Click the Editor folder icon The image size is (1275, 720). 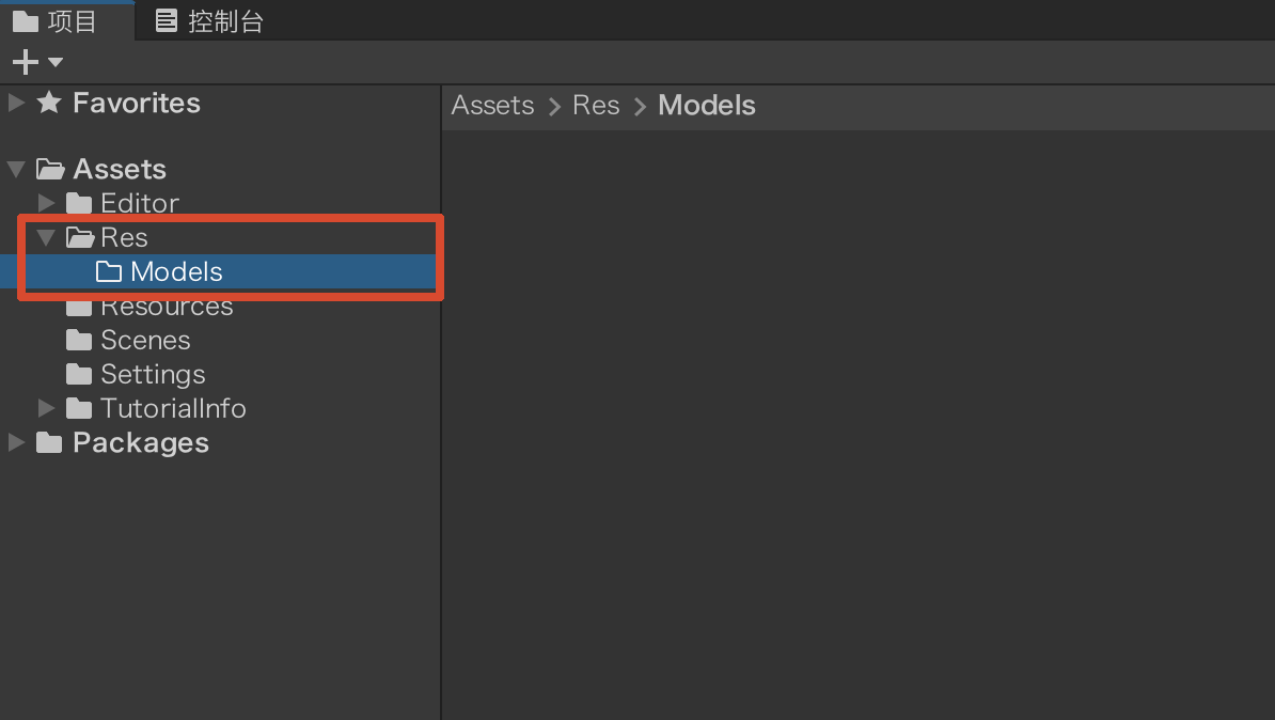(x=79, y=203)
